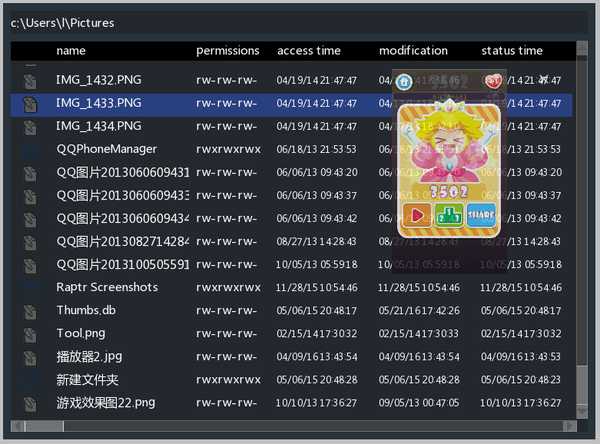Image resolution: width=600 pixels, height=444 pixels.
Task: Click file icon of QQ图片 accessed 08/27/13
Action: coord(30,243)
